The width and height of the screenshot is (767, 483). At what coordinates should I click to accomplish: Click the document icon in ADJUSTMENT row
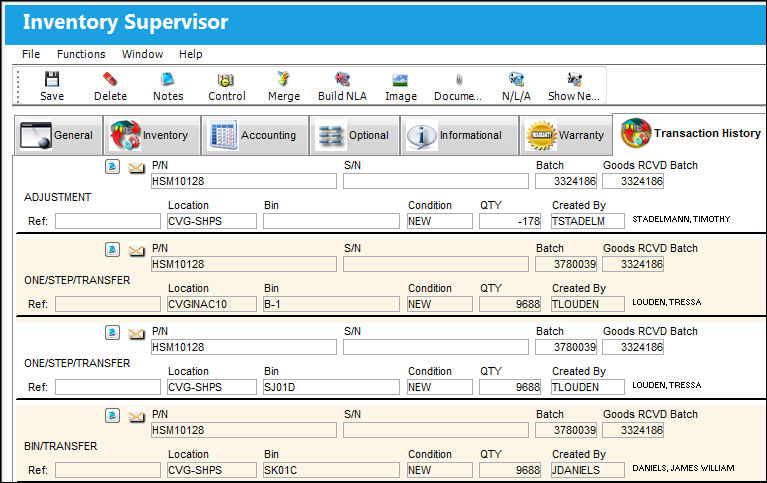click(113, 167)
